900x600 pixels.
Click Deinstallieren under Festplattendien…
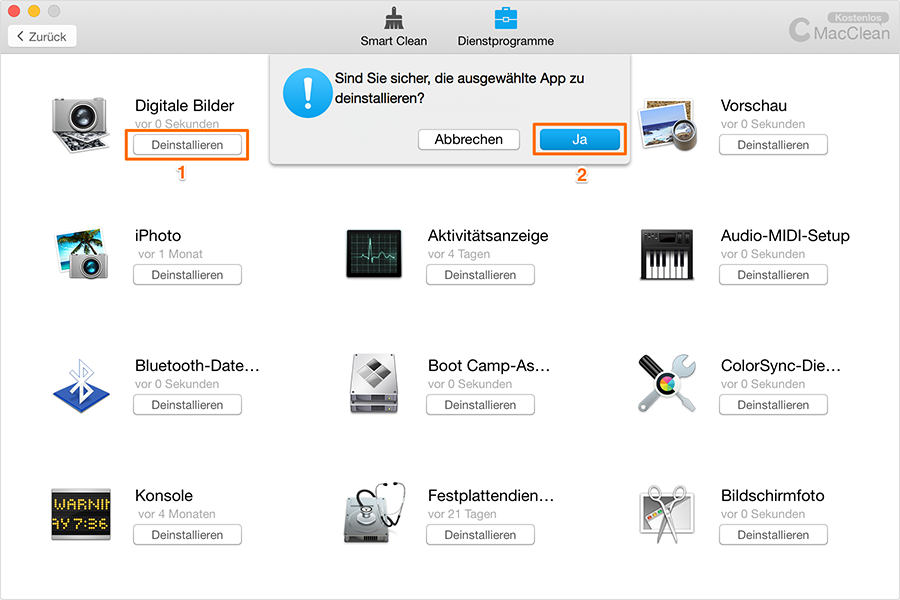(480, 535)
